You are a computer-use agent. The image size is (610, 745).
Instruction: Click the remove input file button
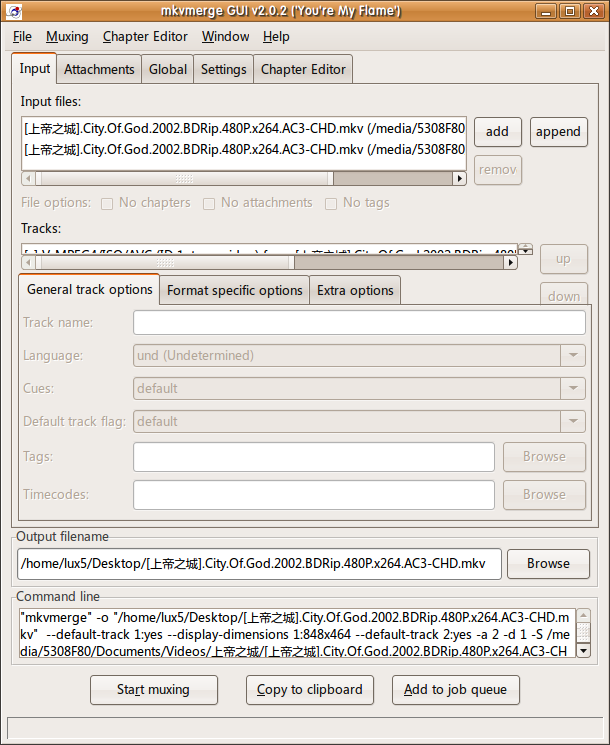[497, 170]
